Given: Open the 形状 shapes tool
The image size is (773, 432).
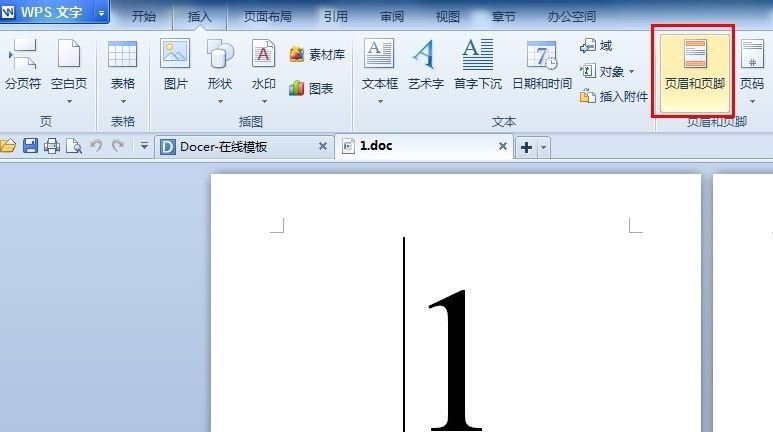Looking at the screenshot, I should (220, 64).
